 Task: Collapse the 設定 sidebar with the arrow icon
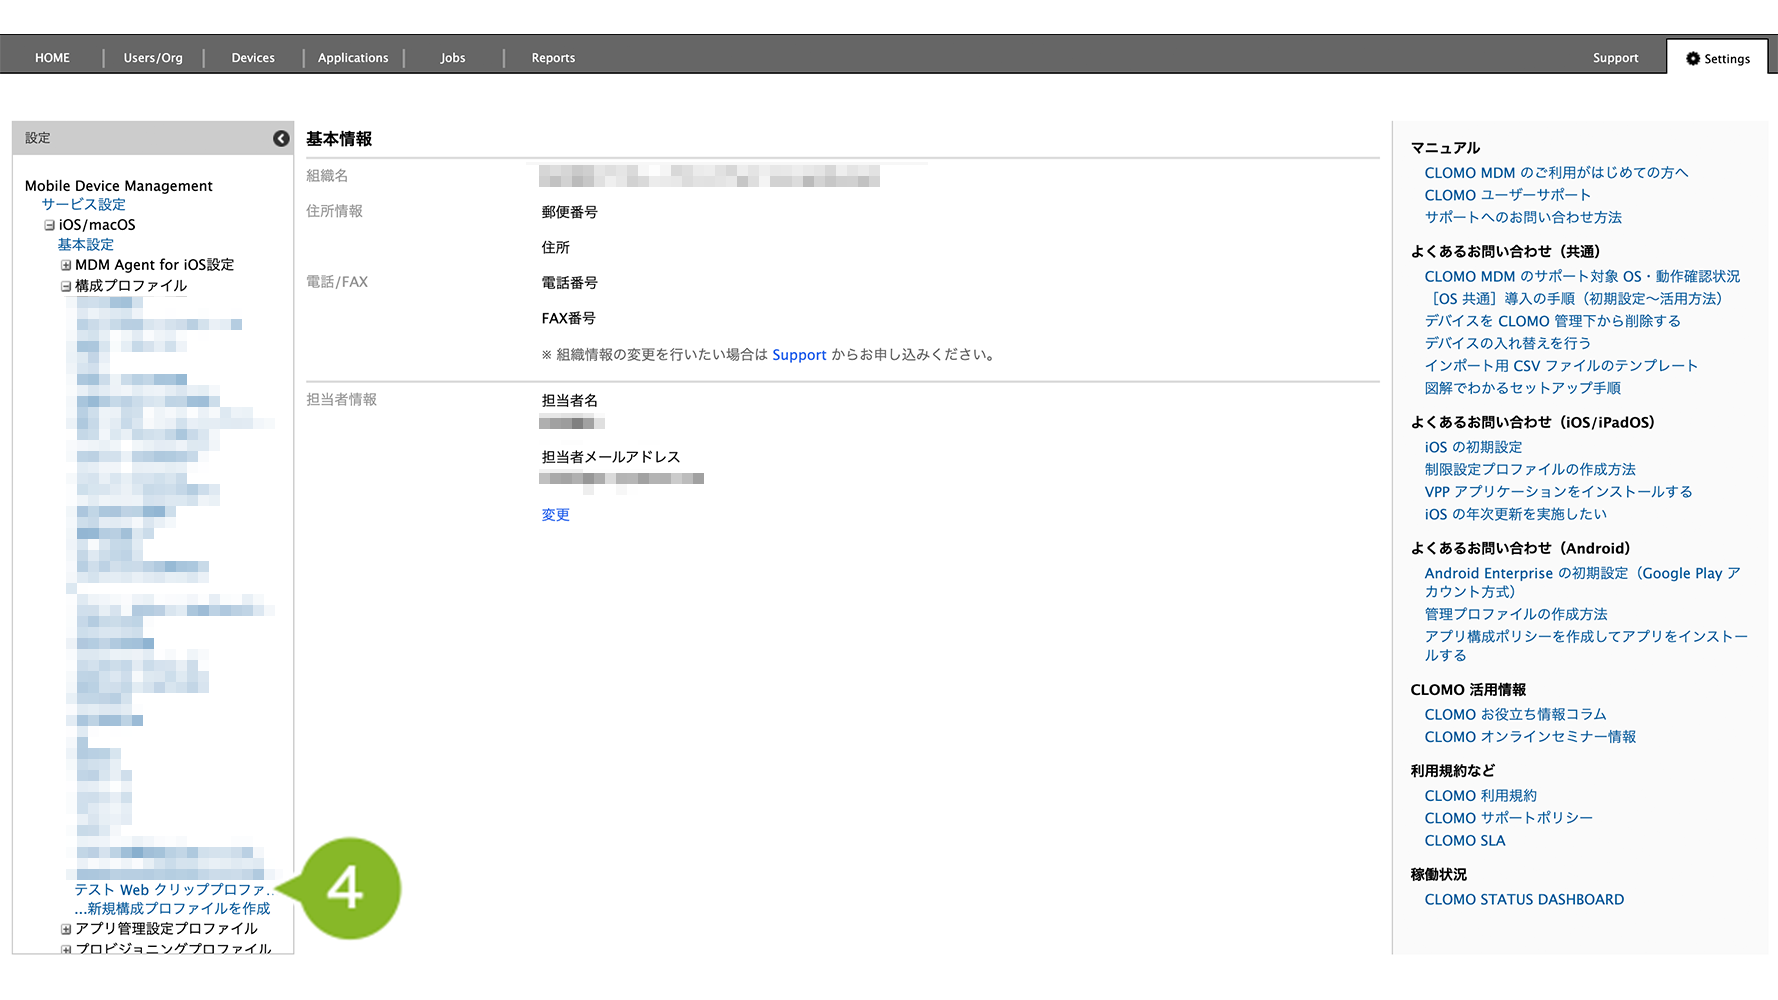coord(281,139)
